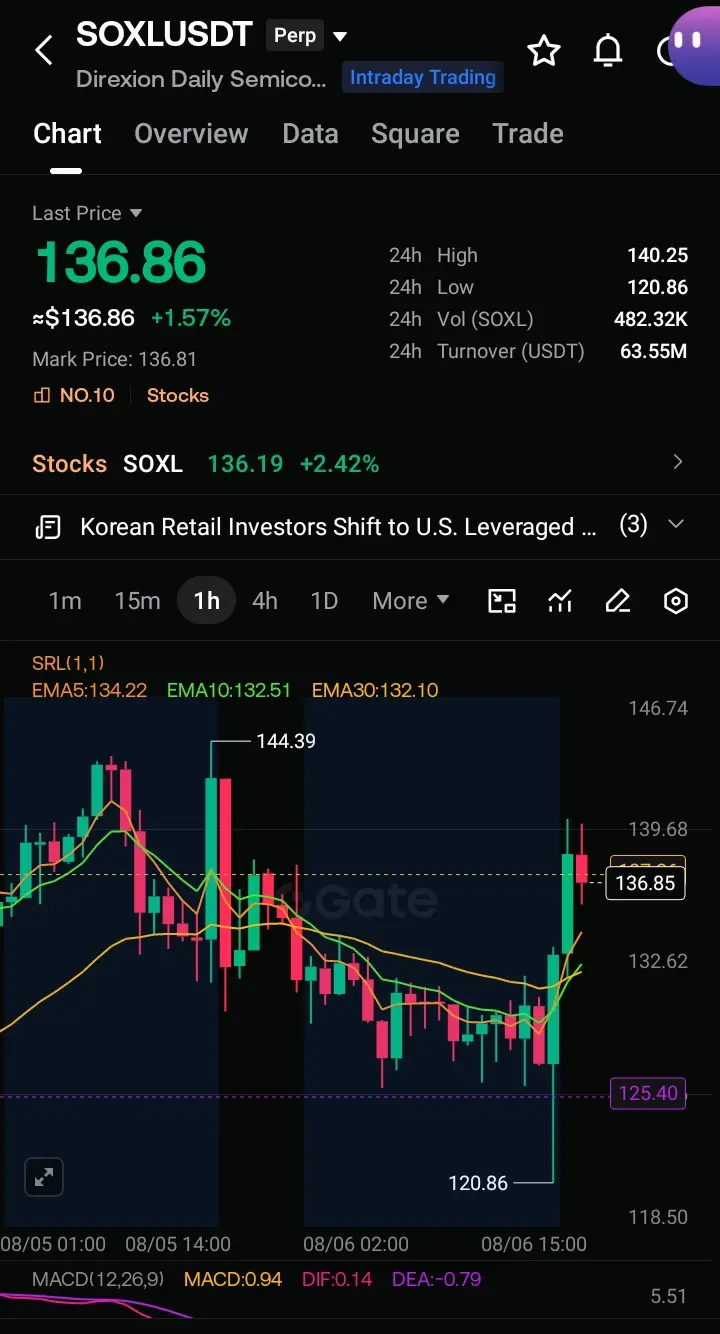The height and width of the screenshot is (1334, 720).
Task: Tap the 125.40 support level marker
Action: coord(648,1093)
